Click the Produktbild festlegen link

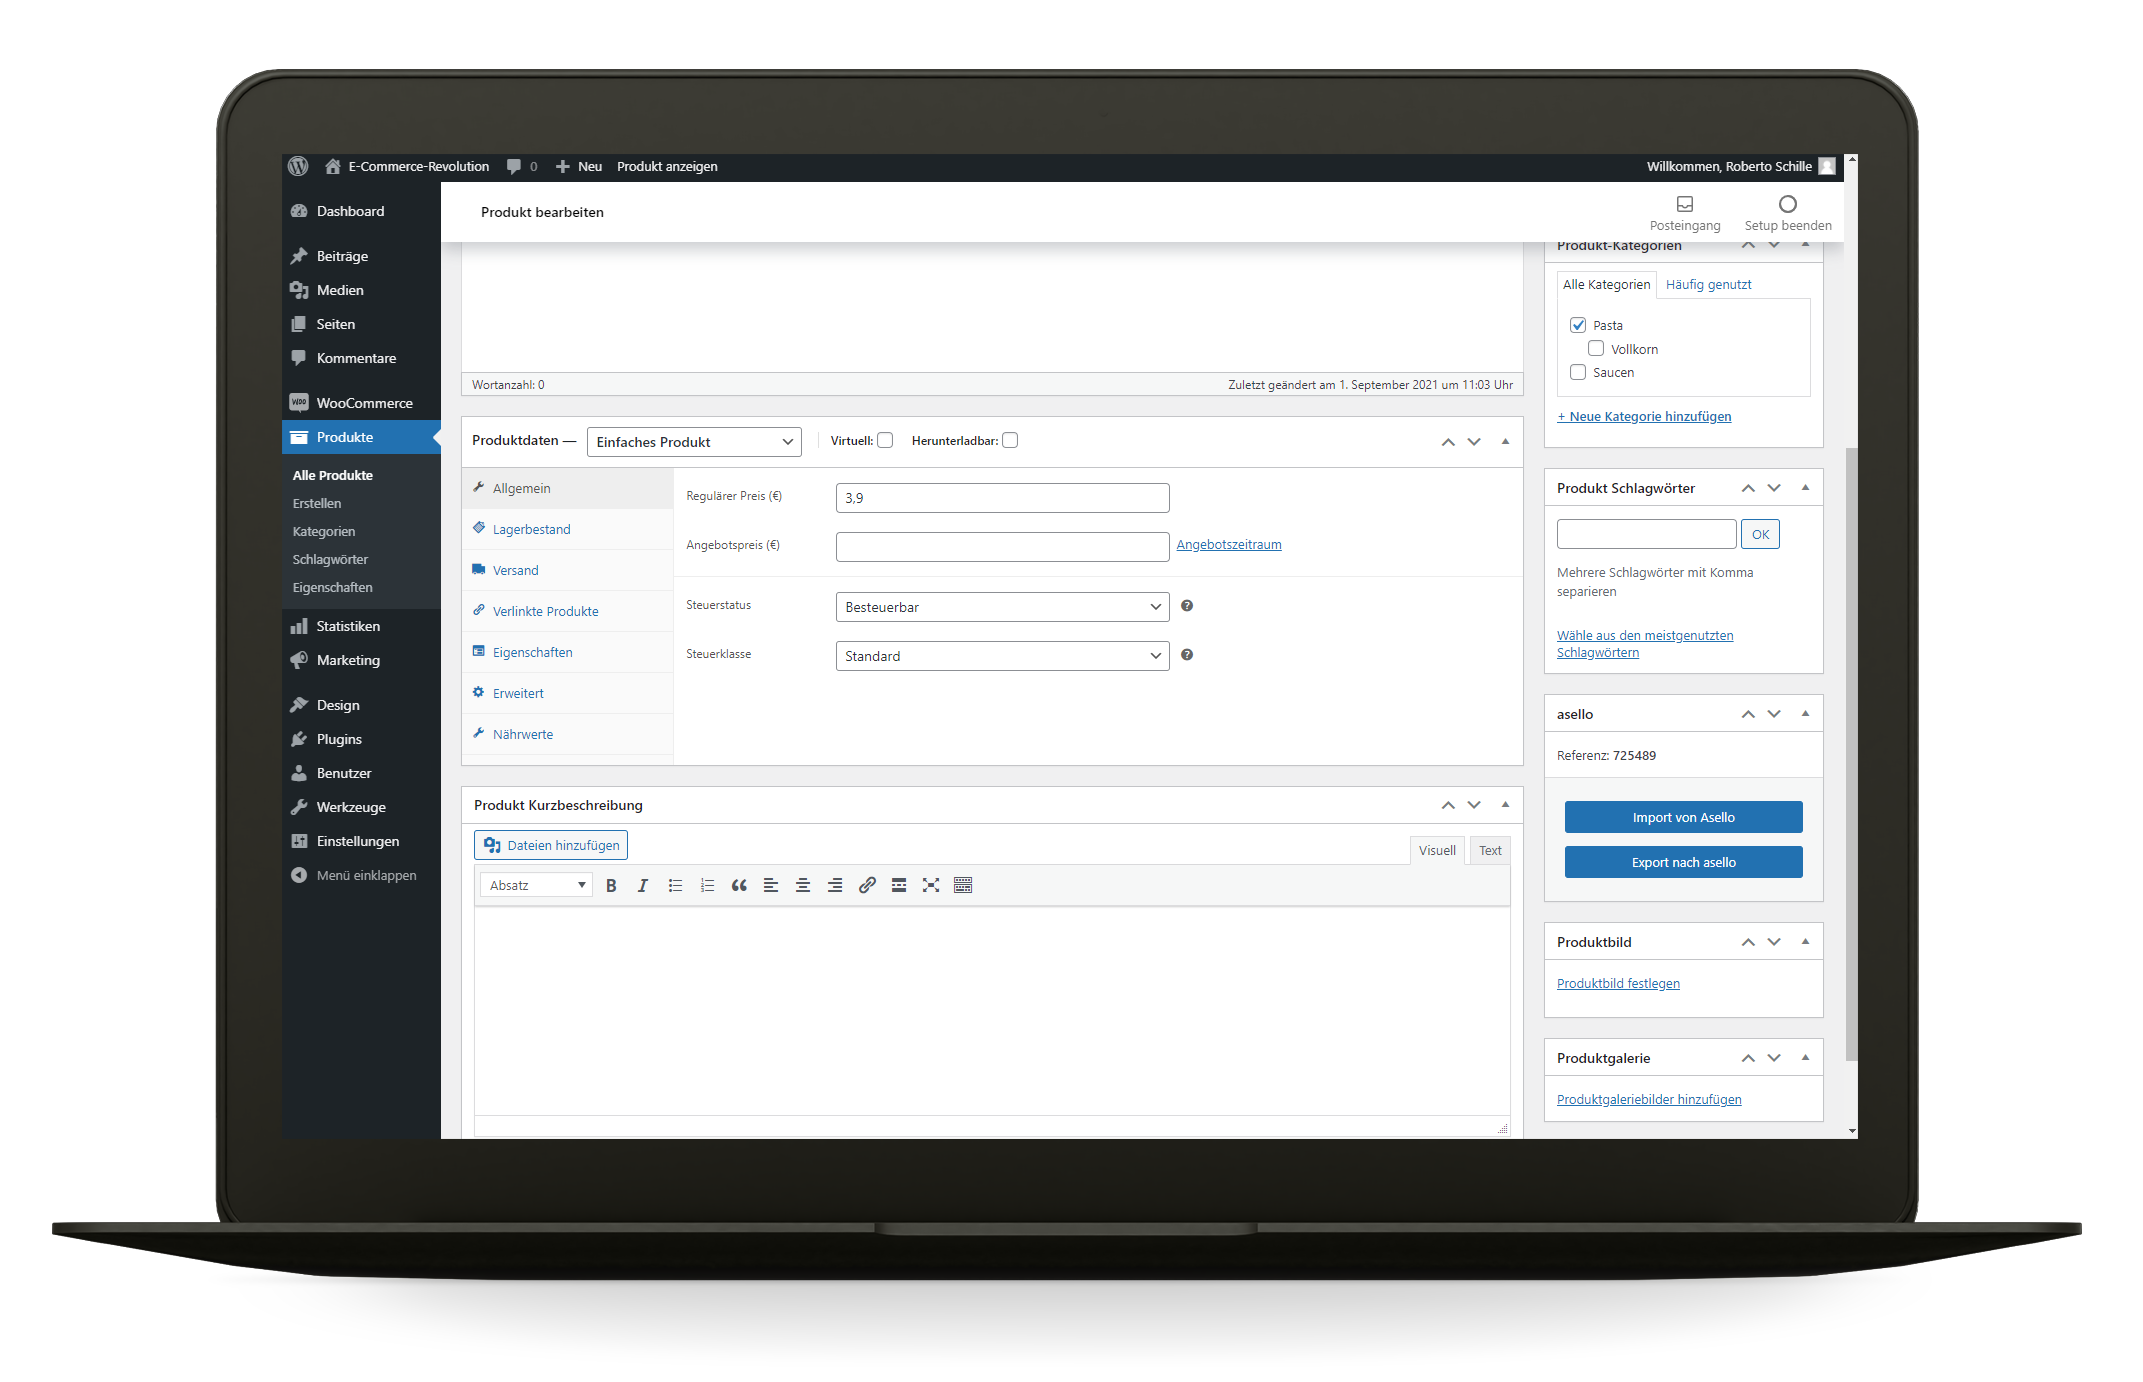(x=1618, y=983)
